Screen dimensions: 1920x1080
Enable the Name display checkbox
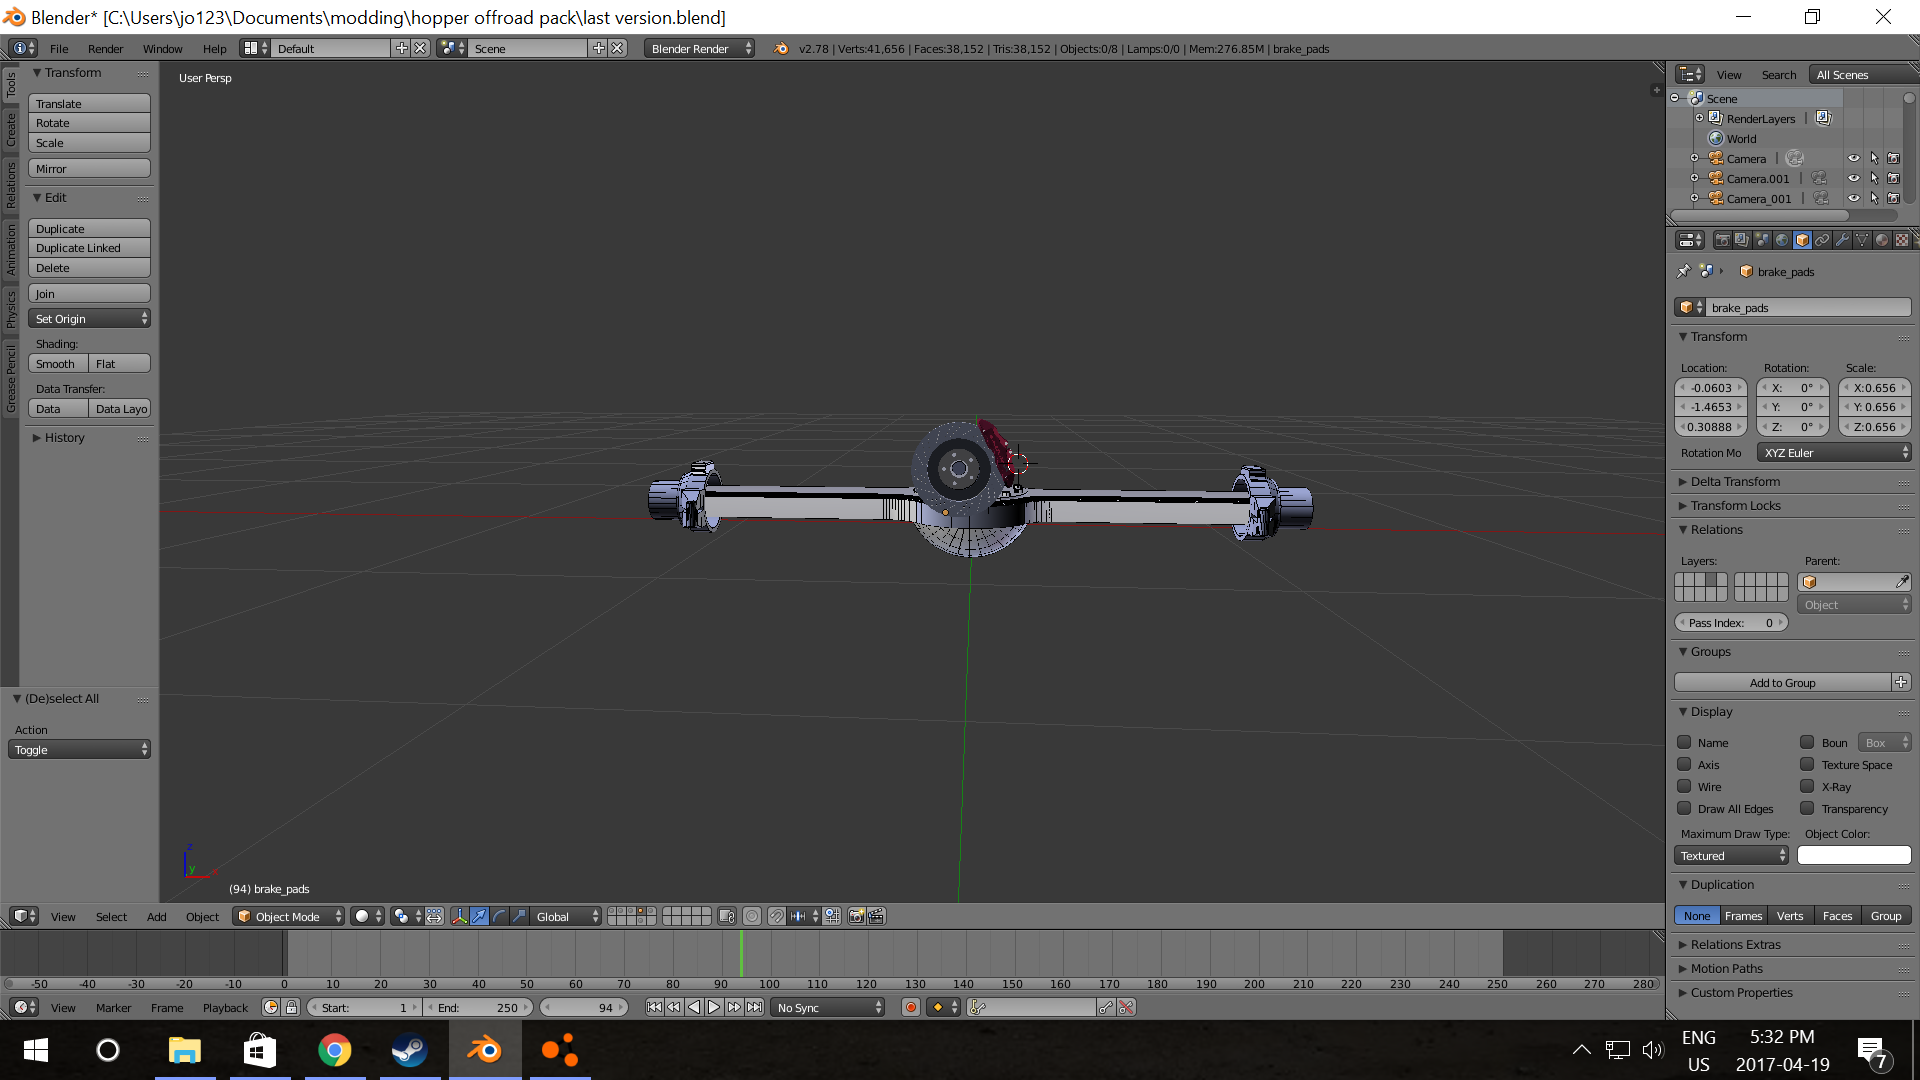click(x=1685, y=742)
